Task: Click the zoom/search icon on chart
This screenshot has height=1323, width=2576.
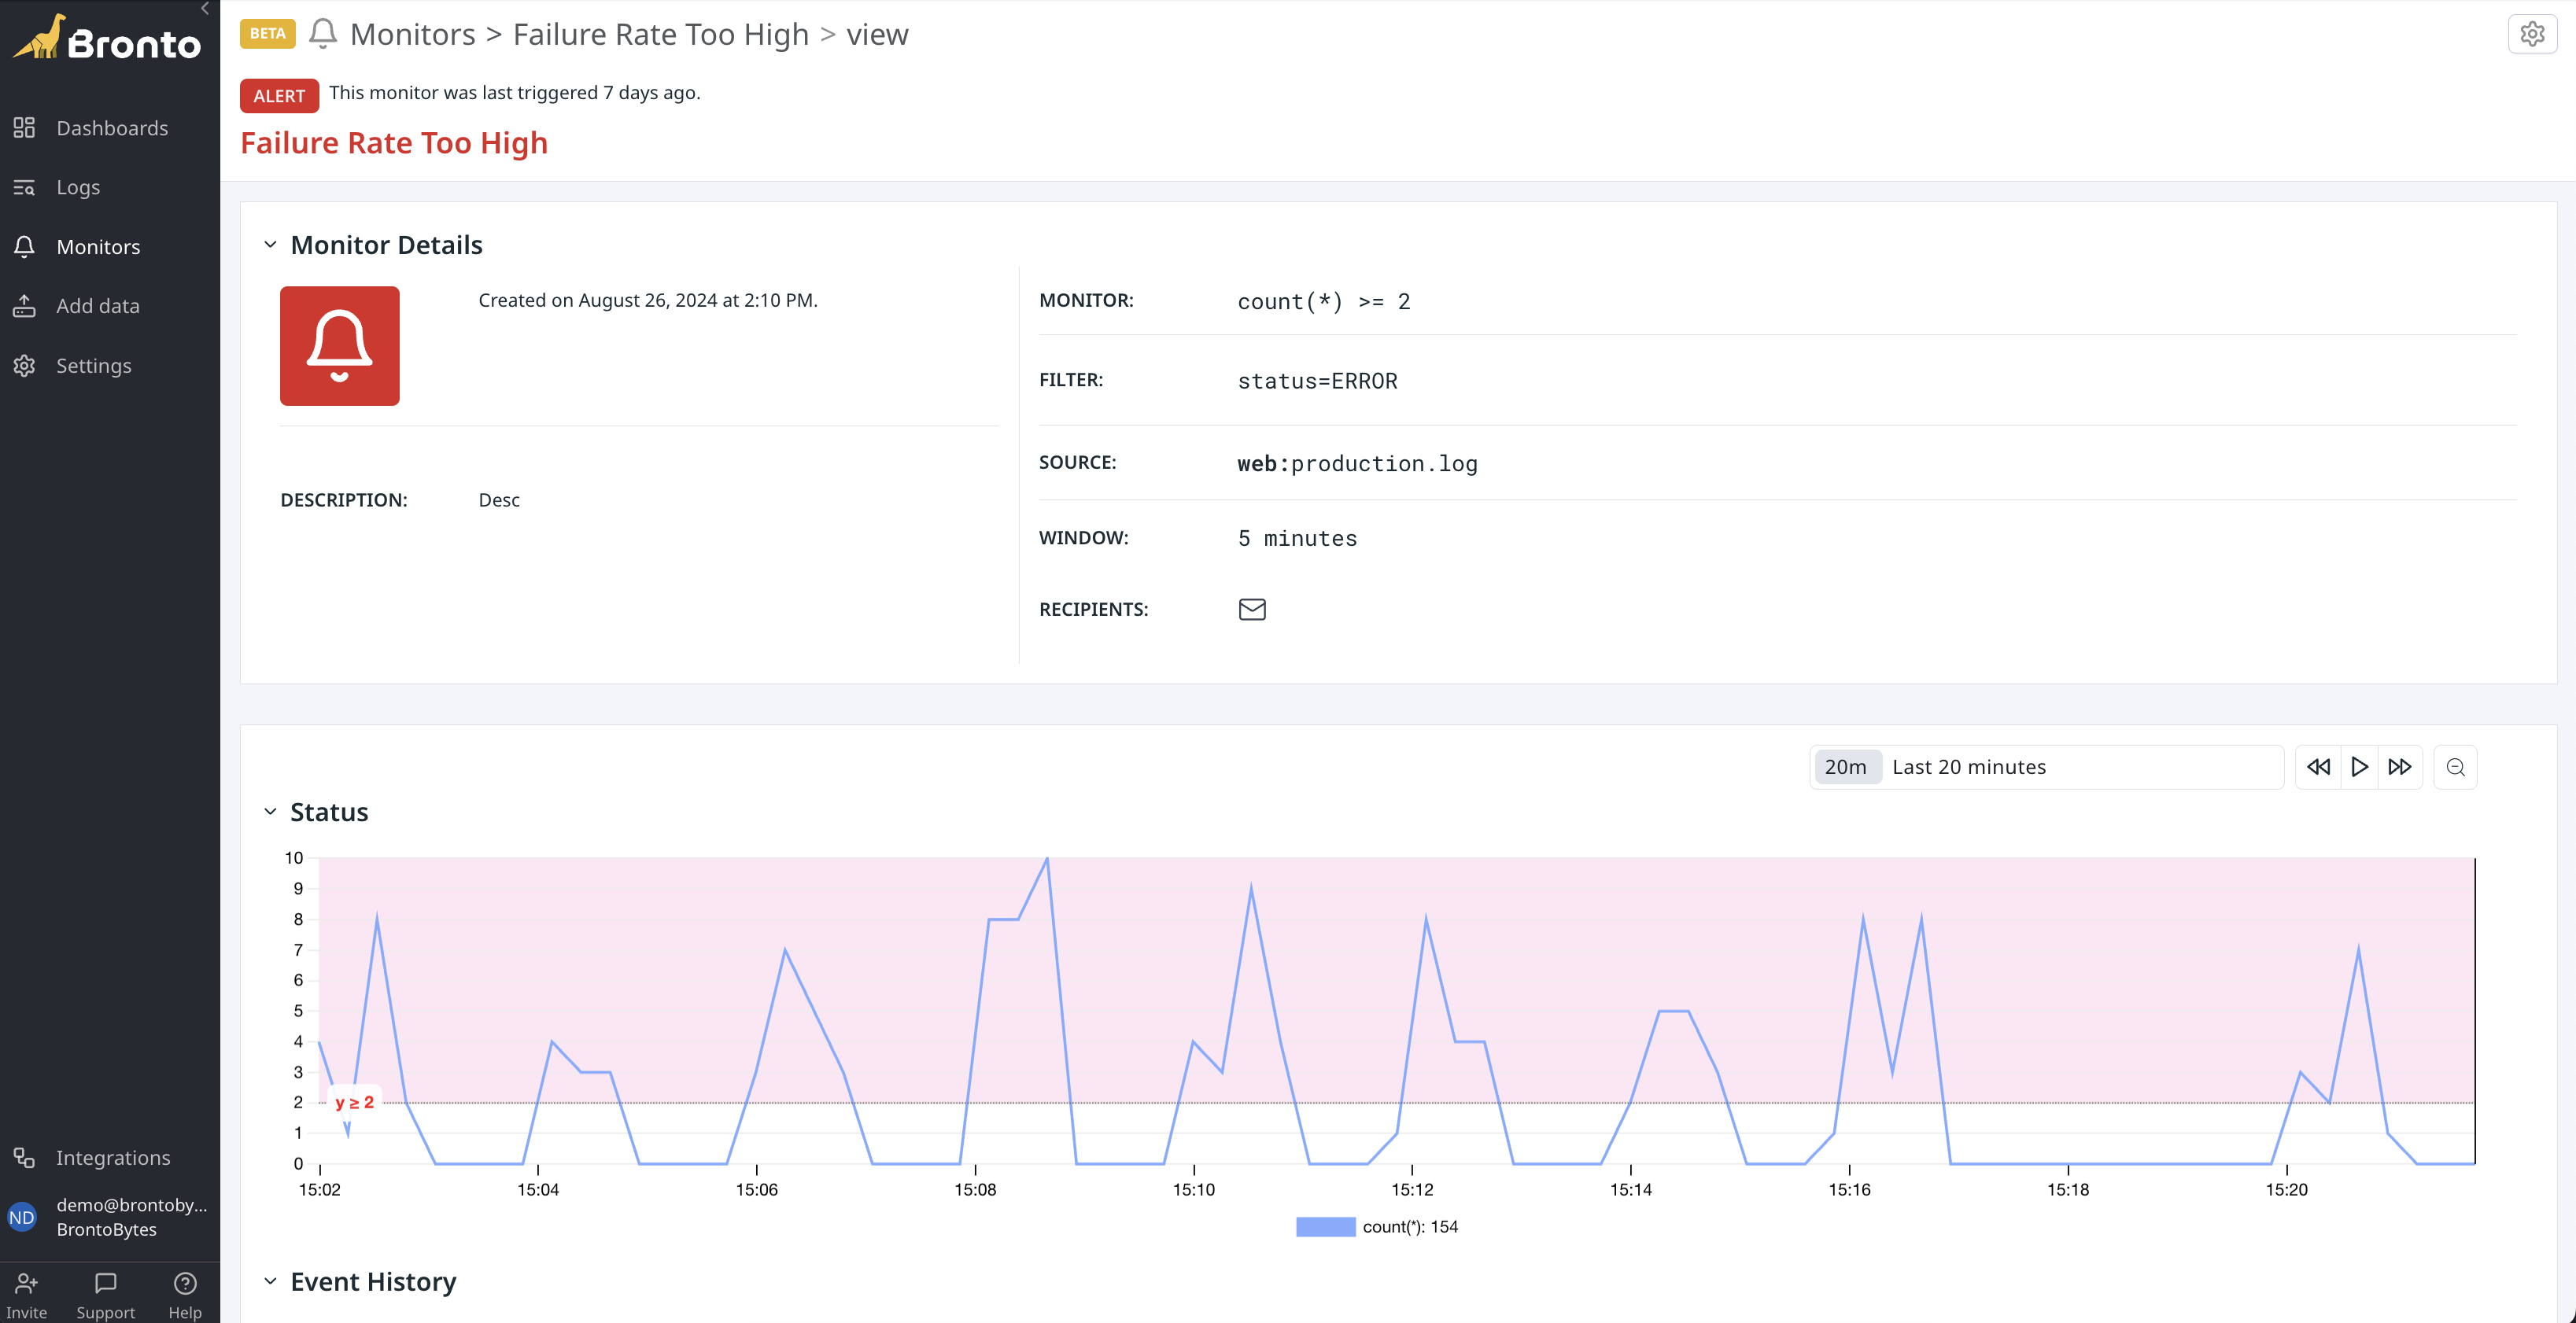Action: point(2456,768)
